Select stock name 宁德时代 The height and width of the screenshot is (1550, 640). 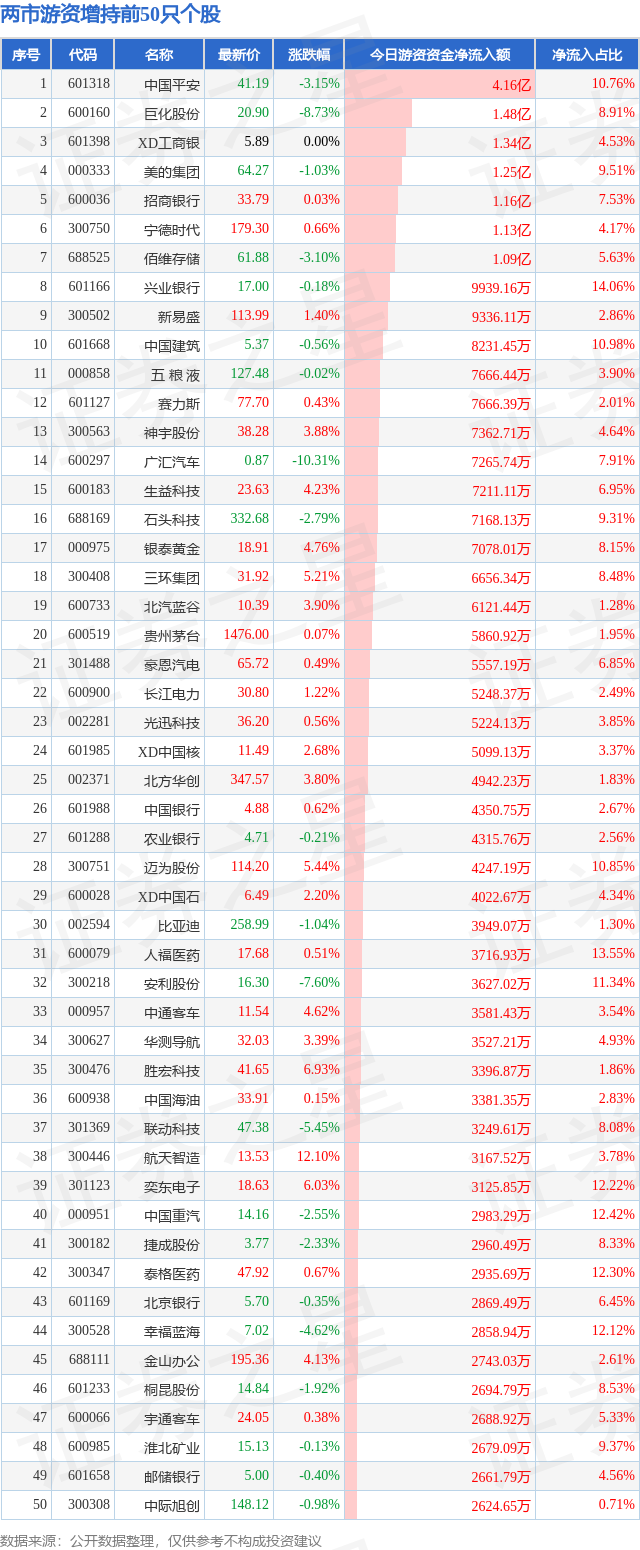pos(172,230)
